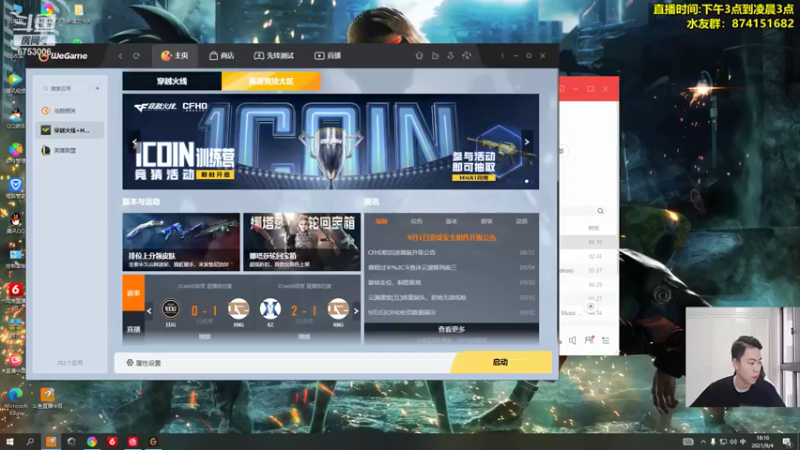Refresh the WeGame page
The image size is (800, 450).
136,56
